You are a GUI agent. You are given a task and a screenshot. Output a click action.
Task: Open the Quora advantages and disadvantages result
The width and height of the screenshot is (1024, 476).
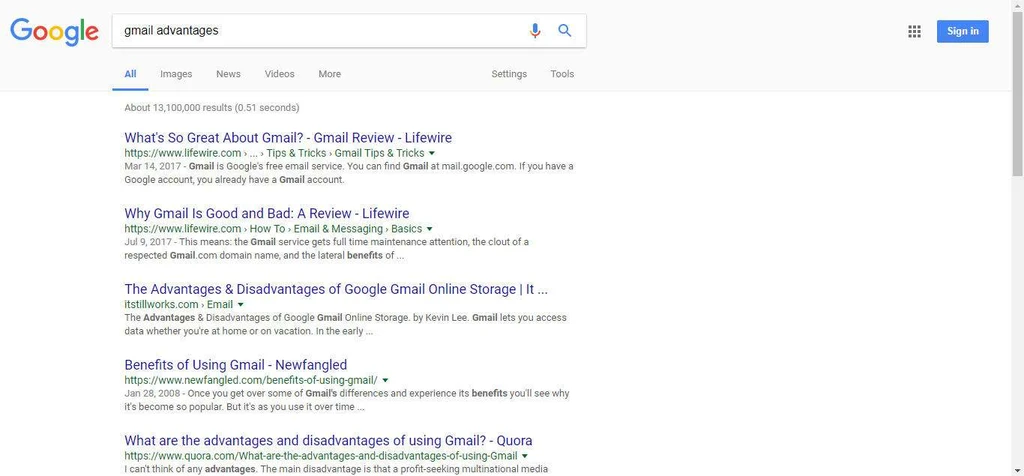click(x=328, y=440)
